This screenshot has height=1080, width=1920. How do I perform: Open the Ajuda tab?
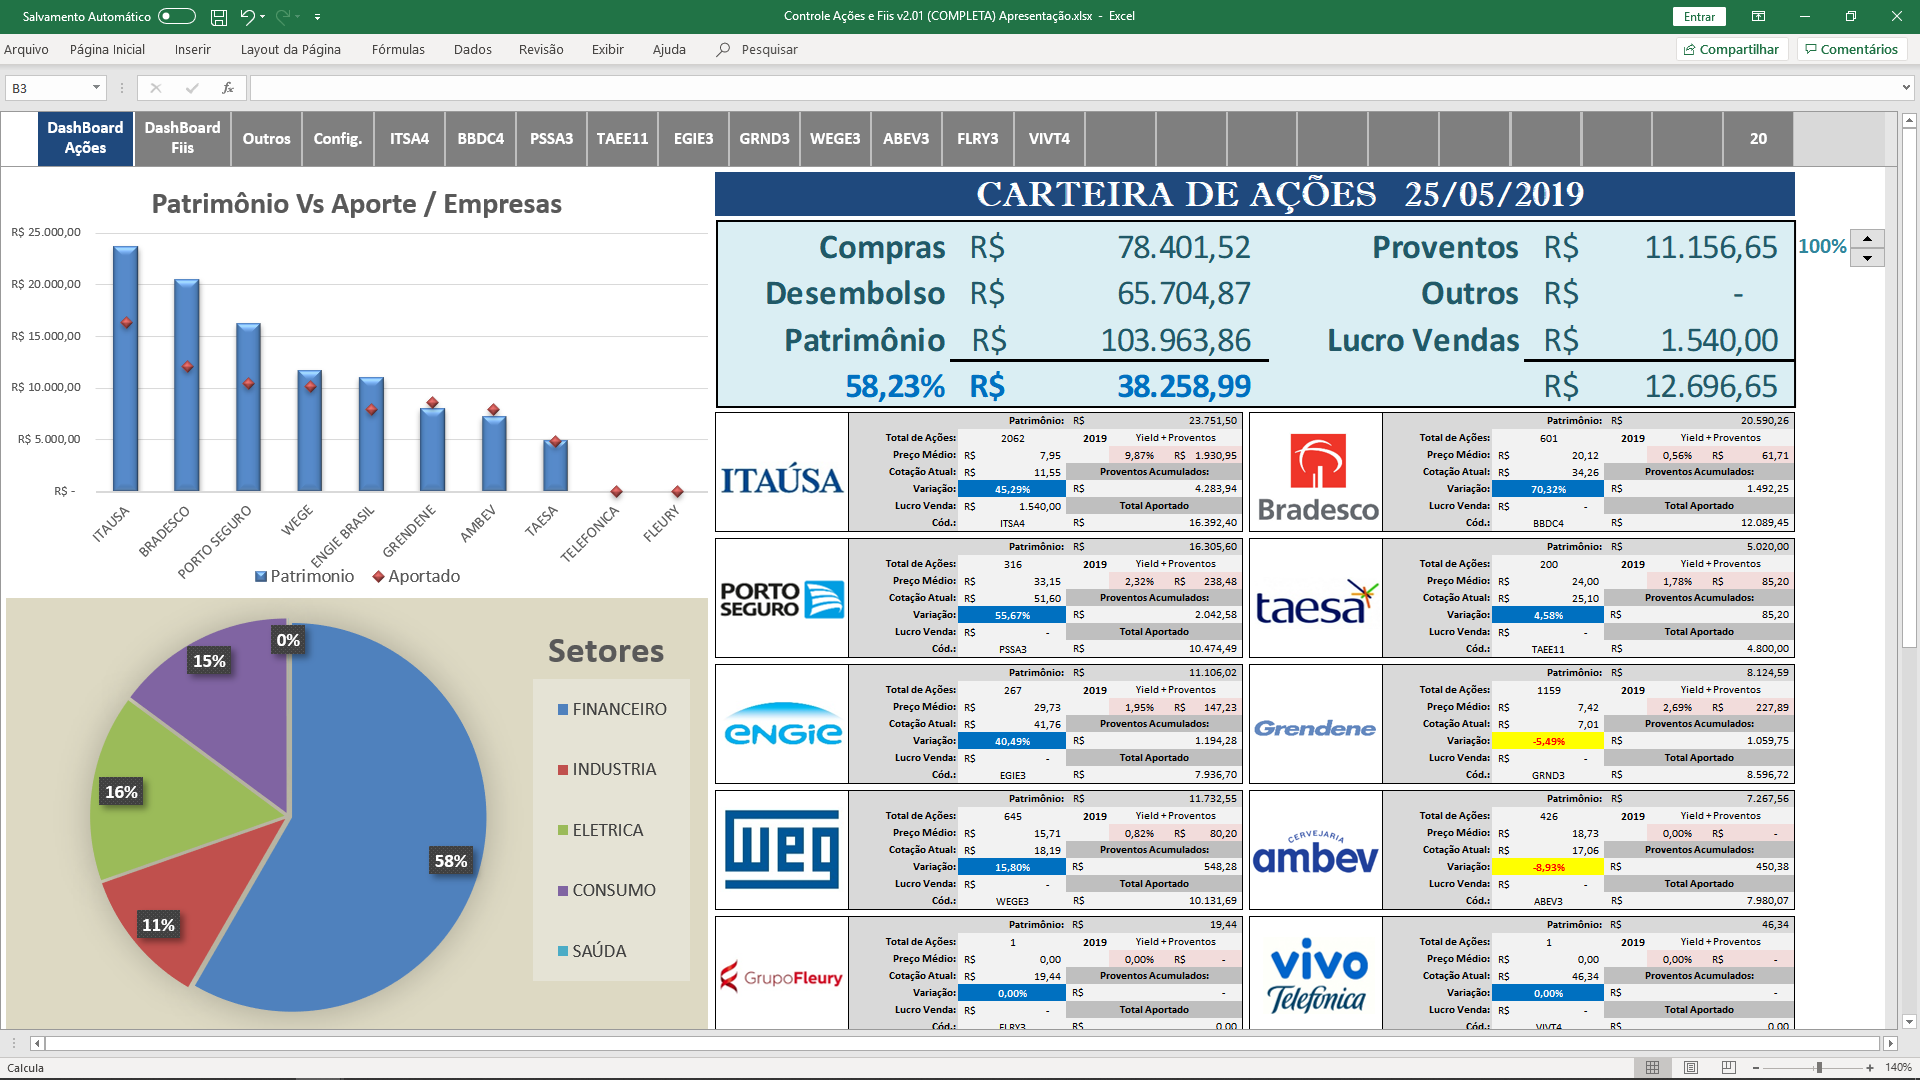pyautogui.click(x=669, y=49)
